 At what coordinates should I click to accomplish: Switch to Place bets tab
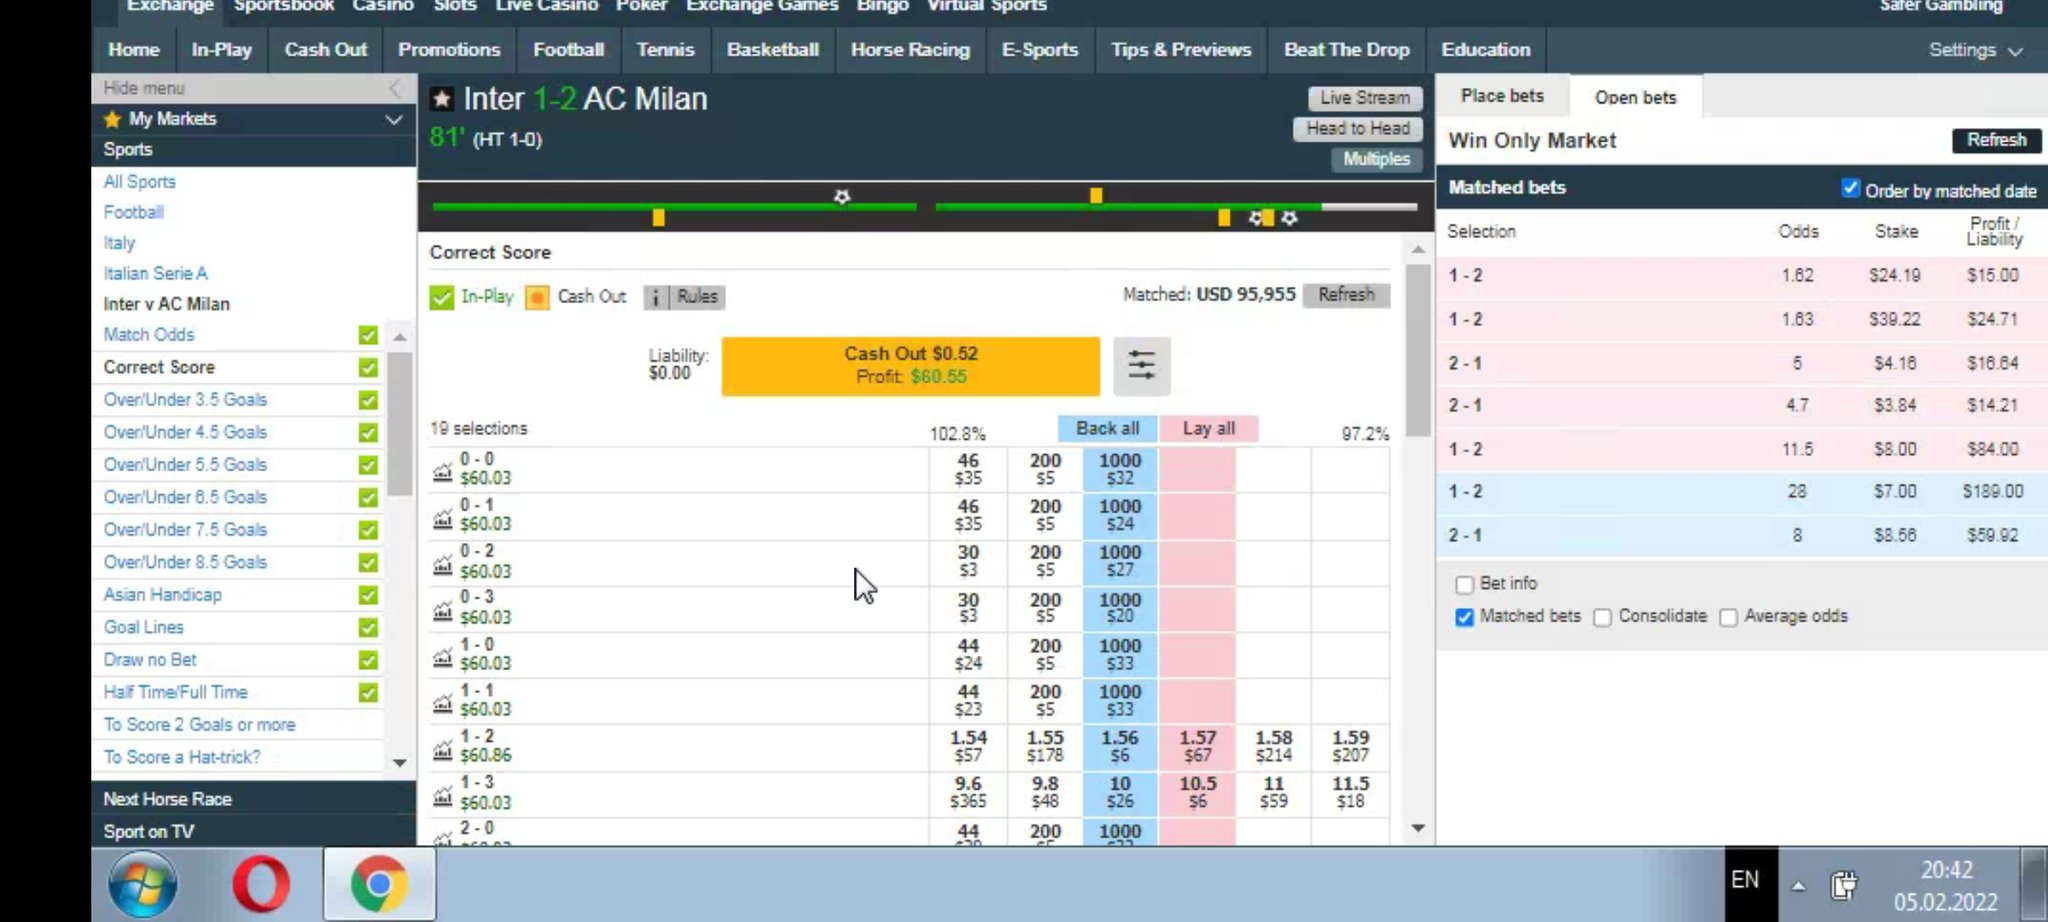point(1502,96)
